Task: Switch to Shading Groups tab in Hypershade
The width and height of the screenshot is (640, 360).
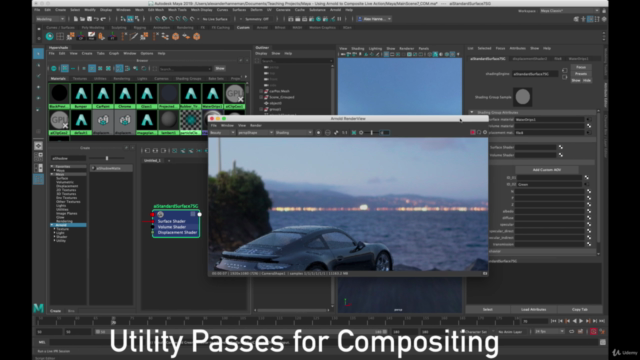Action: pyautogui.click(x=188, y=78)
